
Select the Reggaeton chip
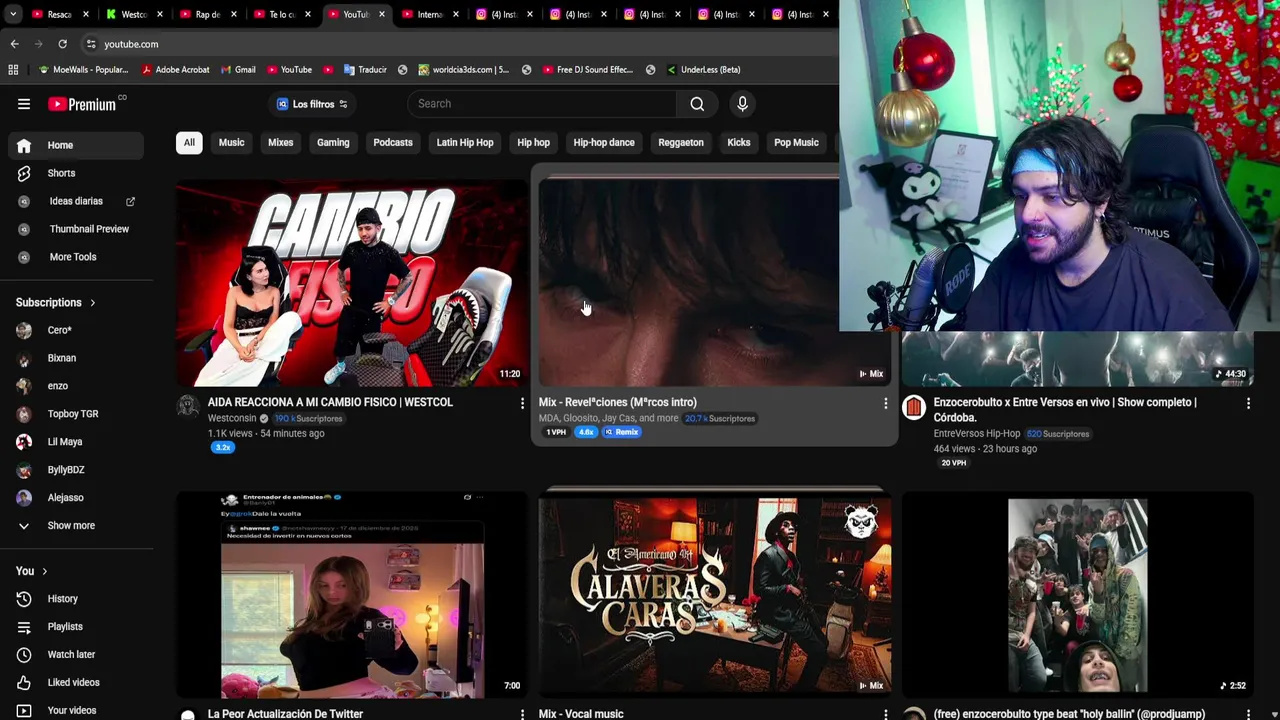(681, 143)
